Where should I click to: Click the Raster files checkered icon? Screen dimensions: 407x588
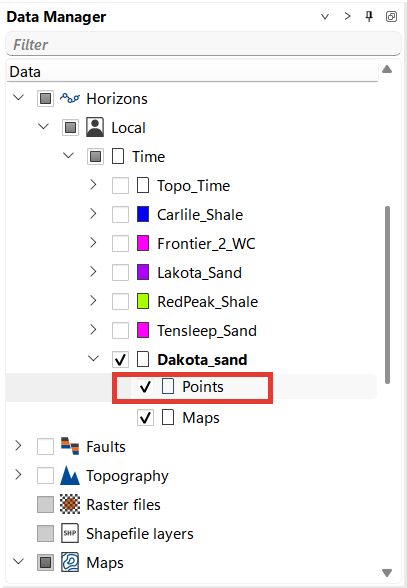[70, 504]
